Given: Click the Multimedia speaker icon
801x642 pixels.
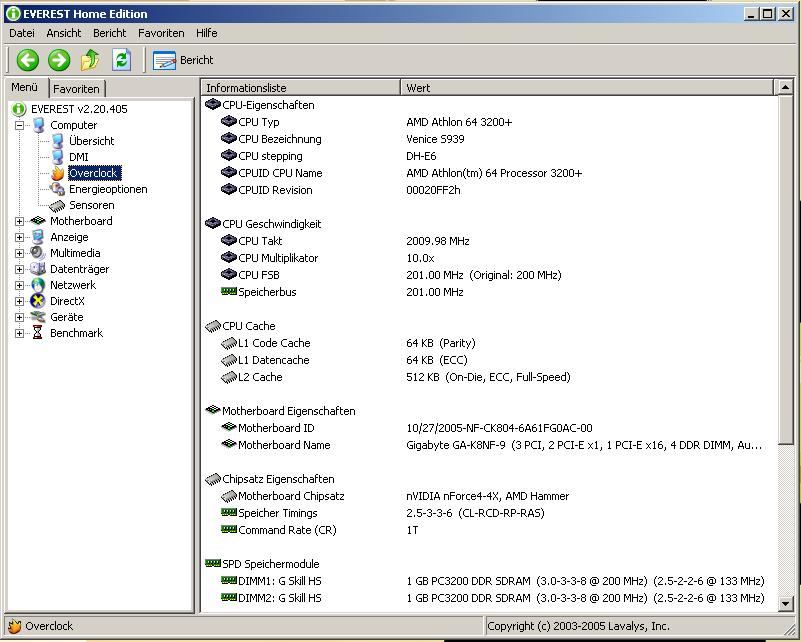Looking at the screenshot, I should click(x=38, y=253).
